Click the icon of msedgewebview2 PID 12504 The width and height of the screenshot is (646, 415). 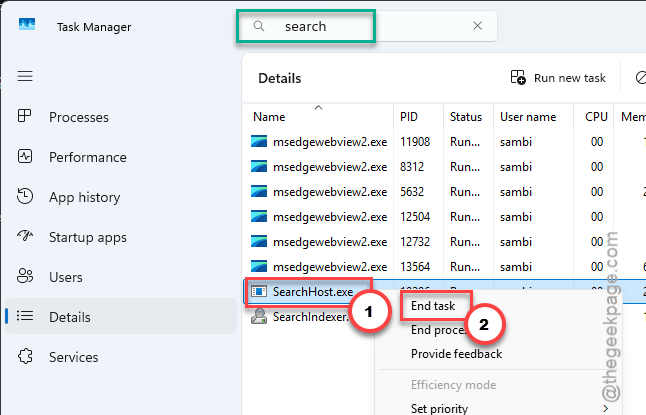[259, 217]
